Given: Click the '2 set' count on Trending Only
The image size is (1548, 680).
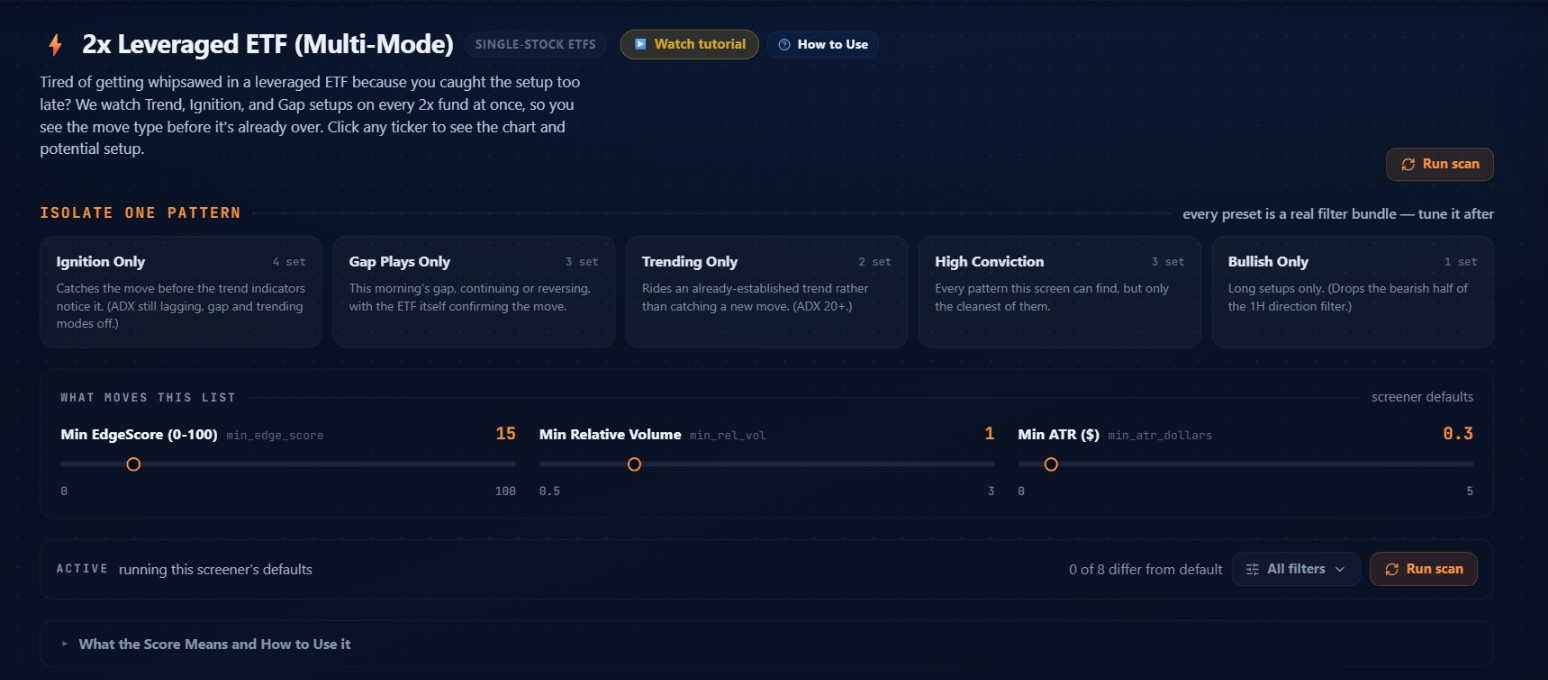Looking at the screenshot, I should tap(875, 262).
